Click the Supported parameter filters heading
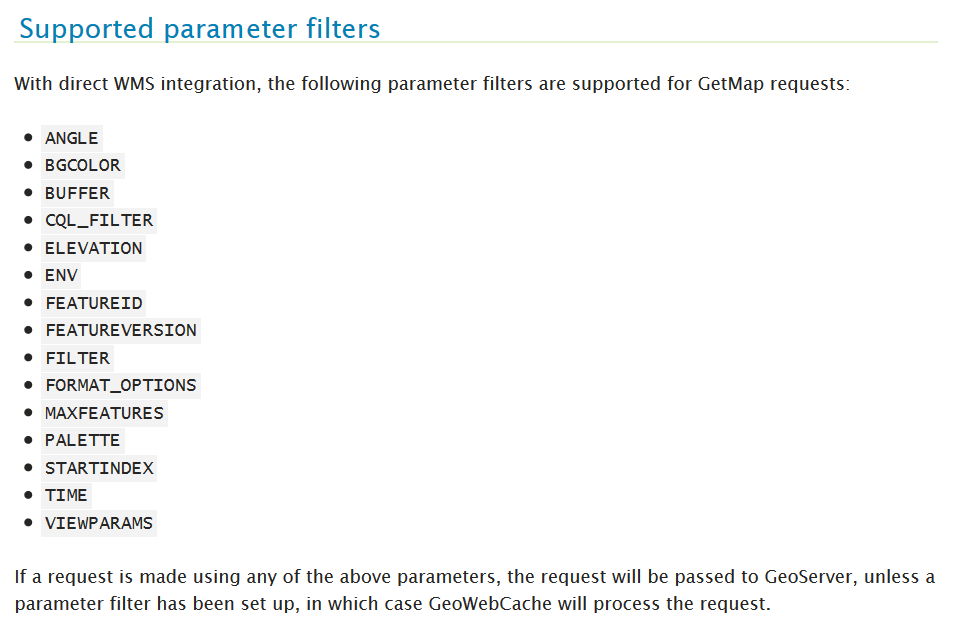Viewport: 959px width, 640px height. tap(199, 29)
